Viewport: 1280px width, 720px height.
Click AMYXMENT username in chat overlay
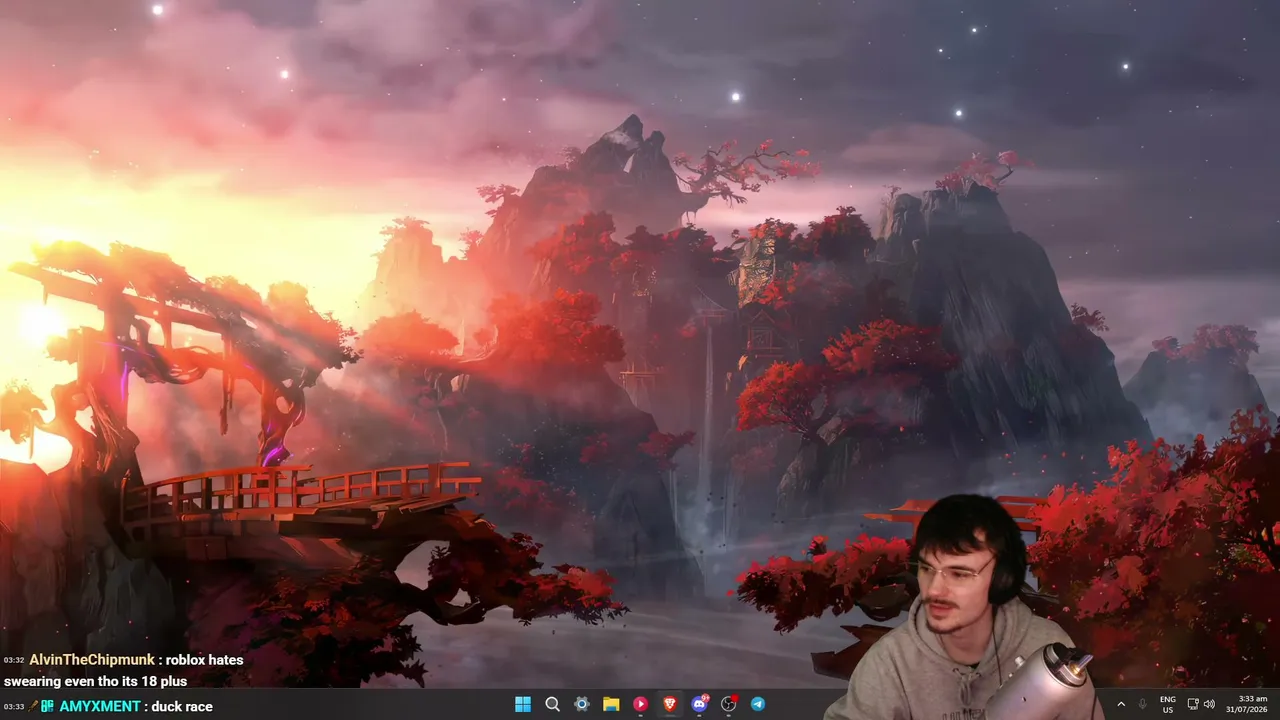click(x=99, y=706)
